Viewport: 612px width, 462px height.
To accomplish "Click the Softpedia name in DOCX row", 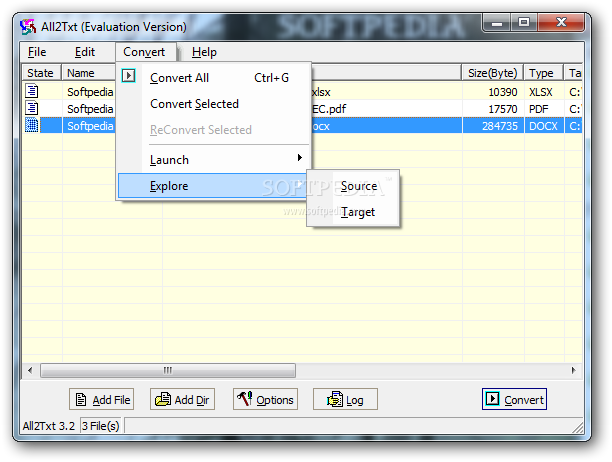I will [x=90, y=126].
